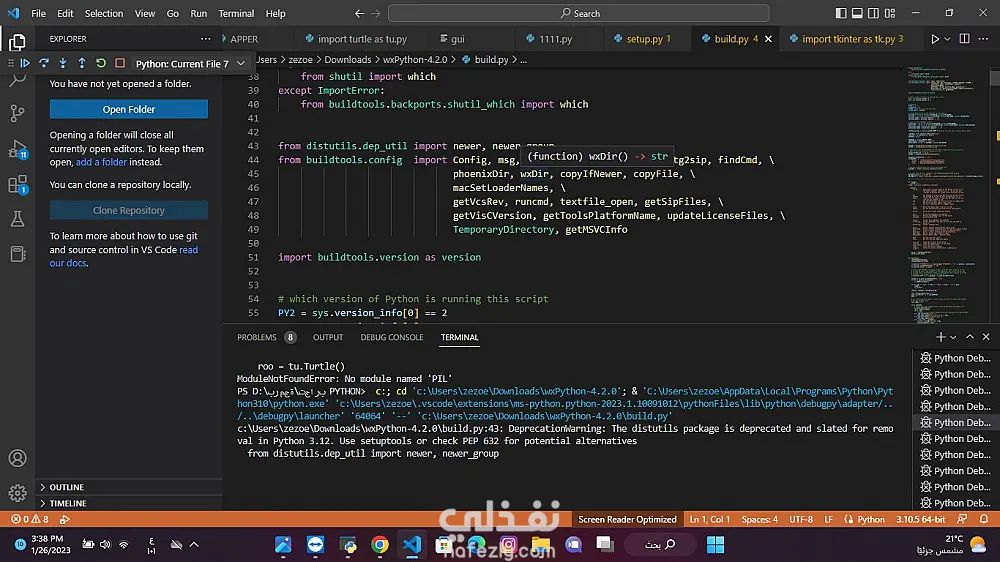This screenshot has width=1000, height=562.
Task: Click the add a folder link
Action: [x=101, y=162]
